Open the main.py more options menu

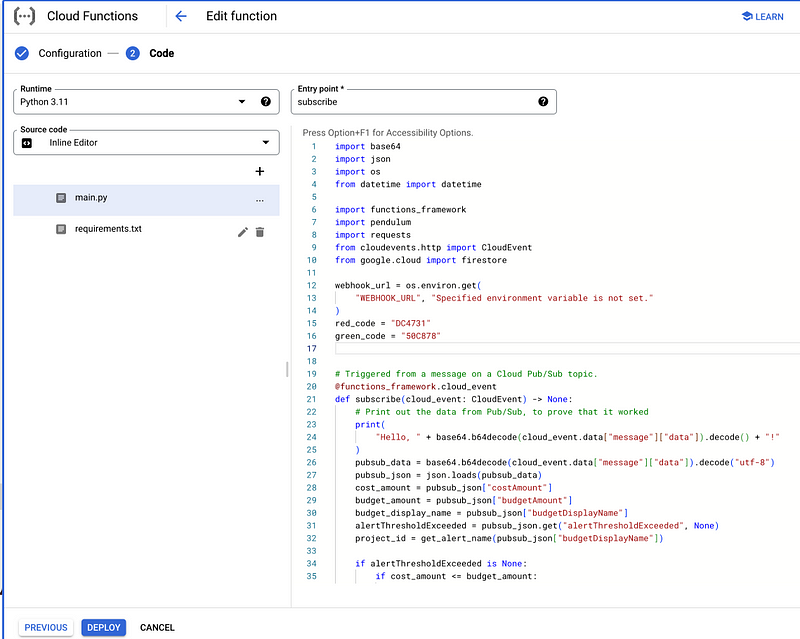click(260, 200)
